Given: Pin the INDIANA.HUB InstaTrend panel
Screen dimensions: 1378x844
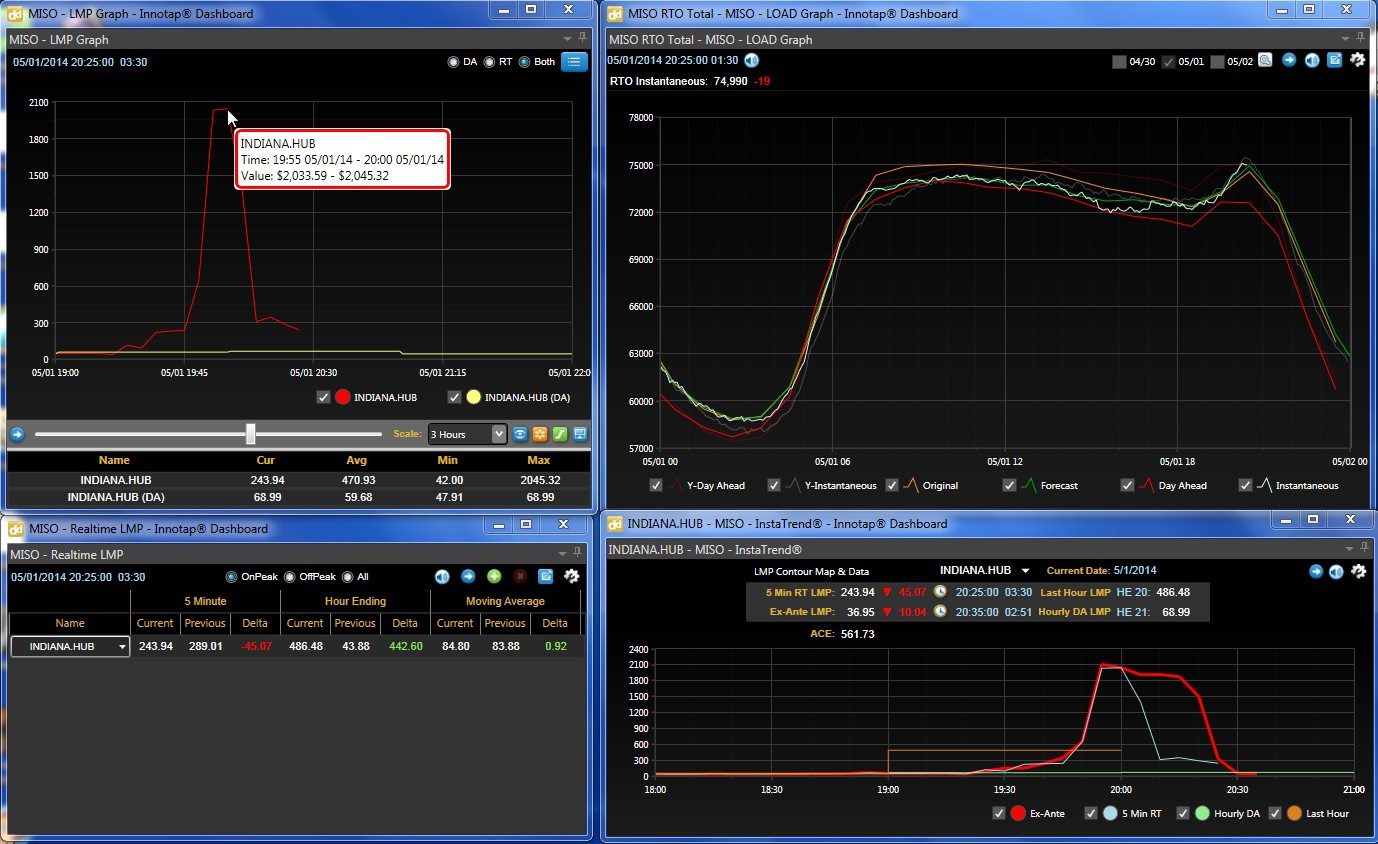Looking at the screenshot, I should 1363,548.
